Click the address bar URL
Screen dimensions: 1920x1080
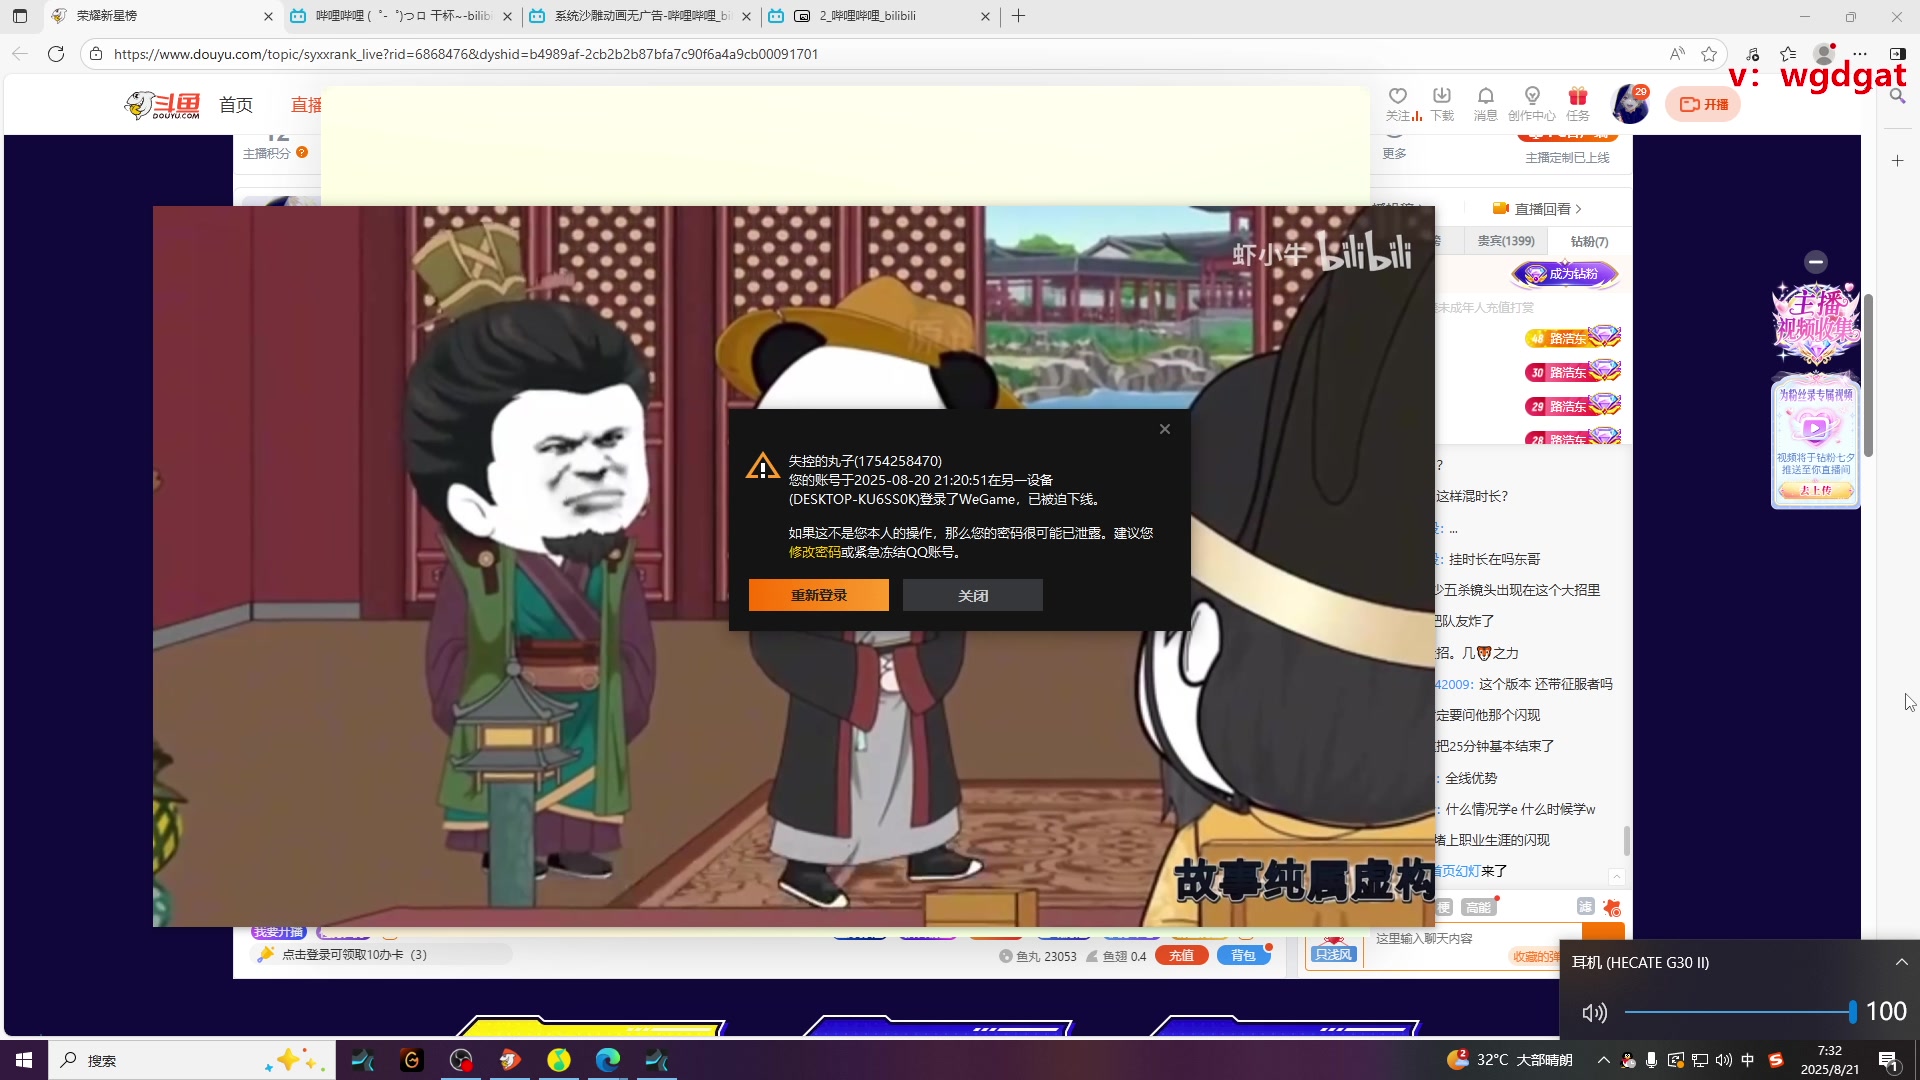pyautogui.click(x=466, y=54)
